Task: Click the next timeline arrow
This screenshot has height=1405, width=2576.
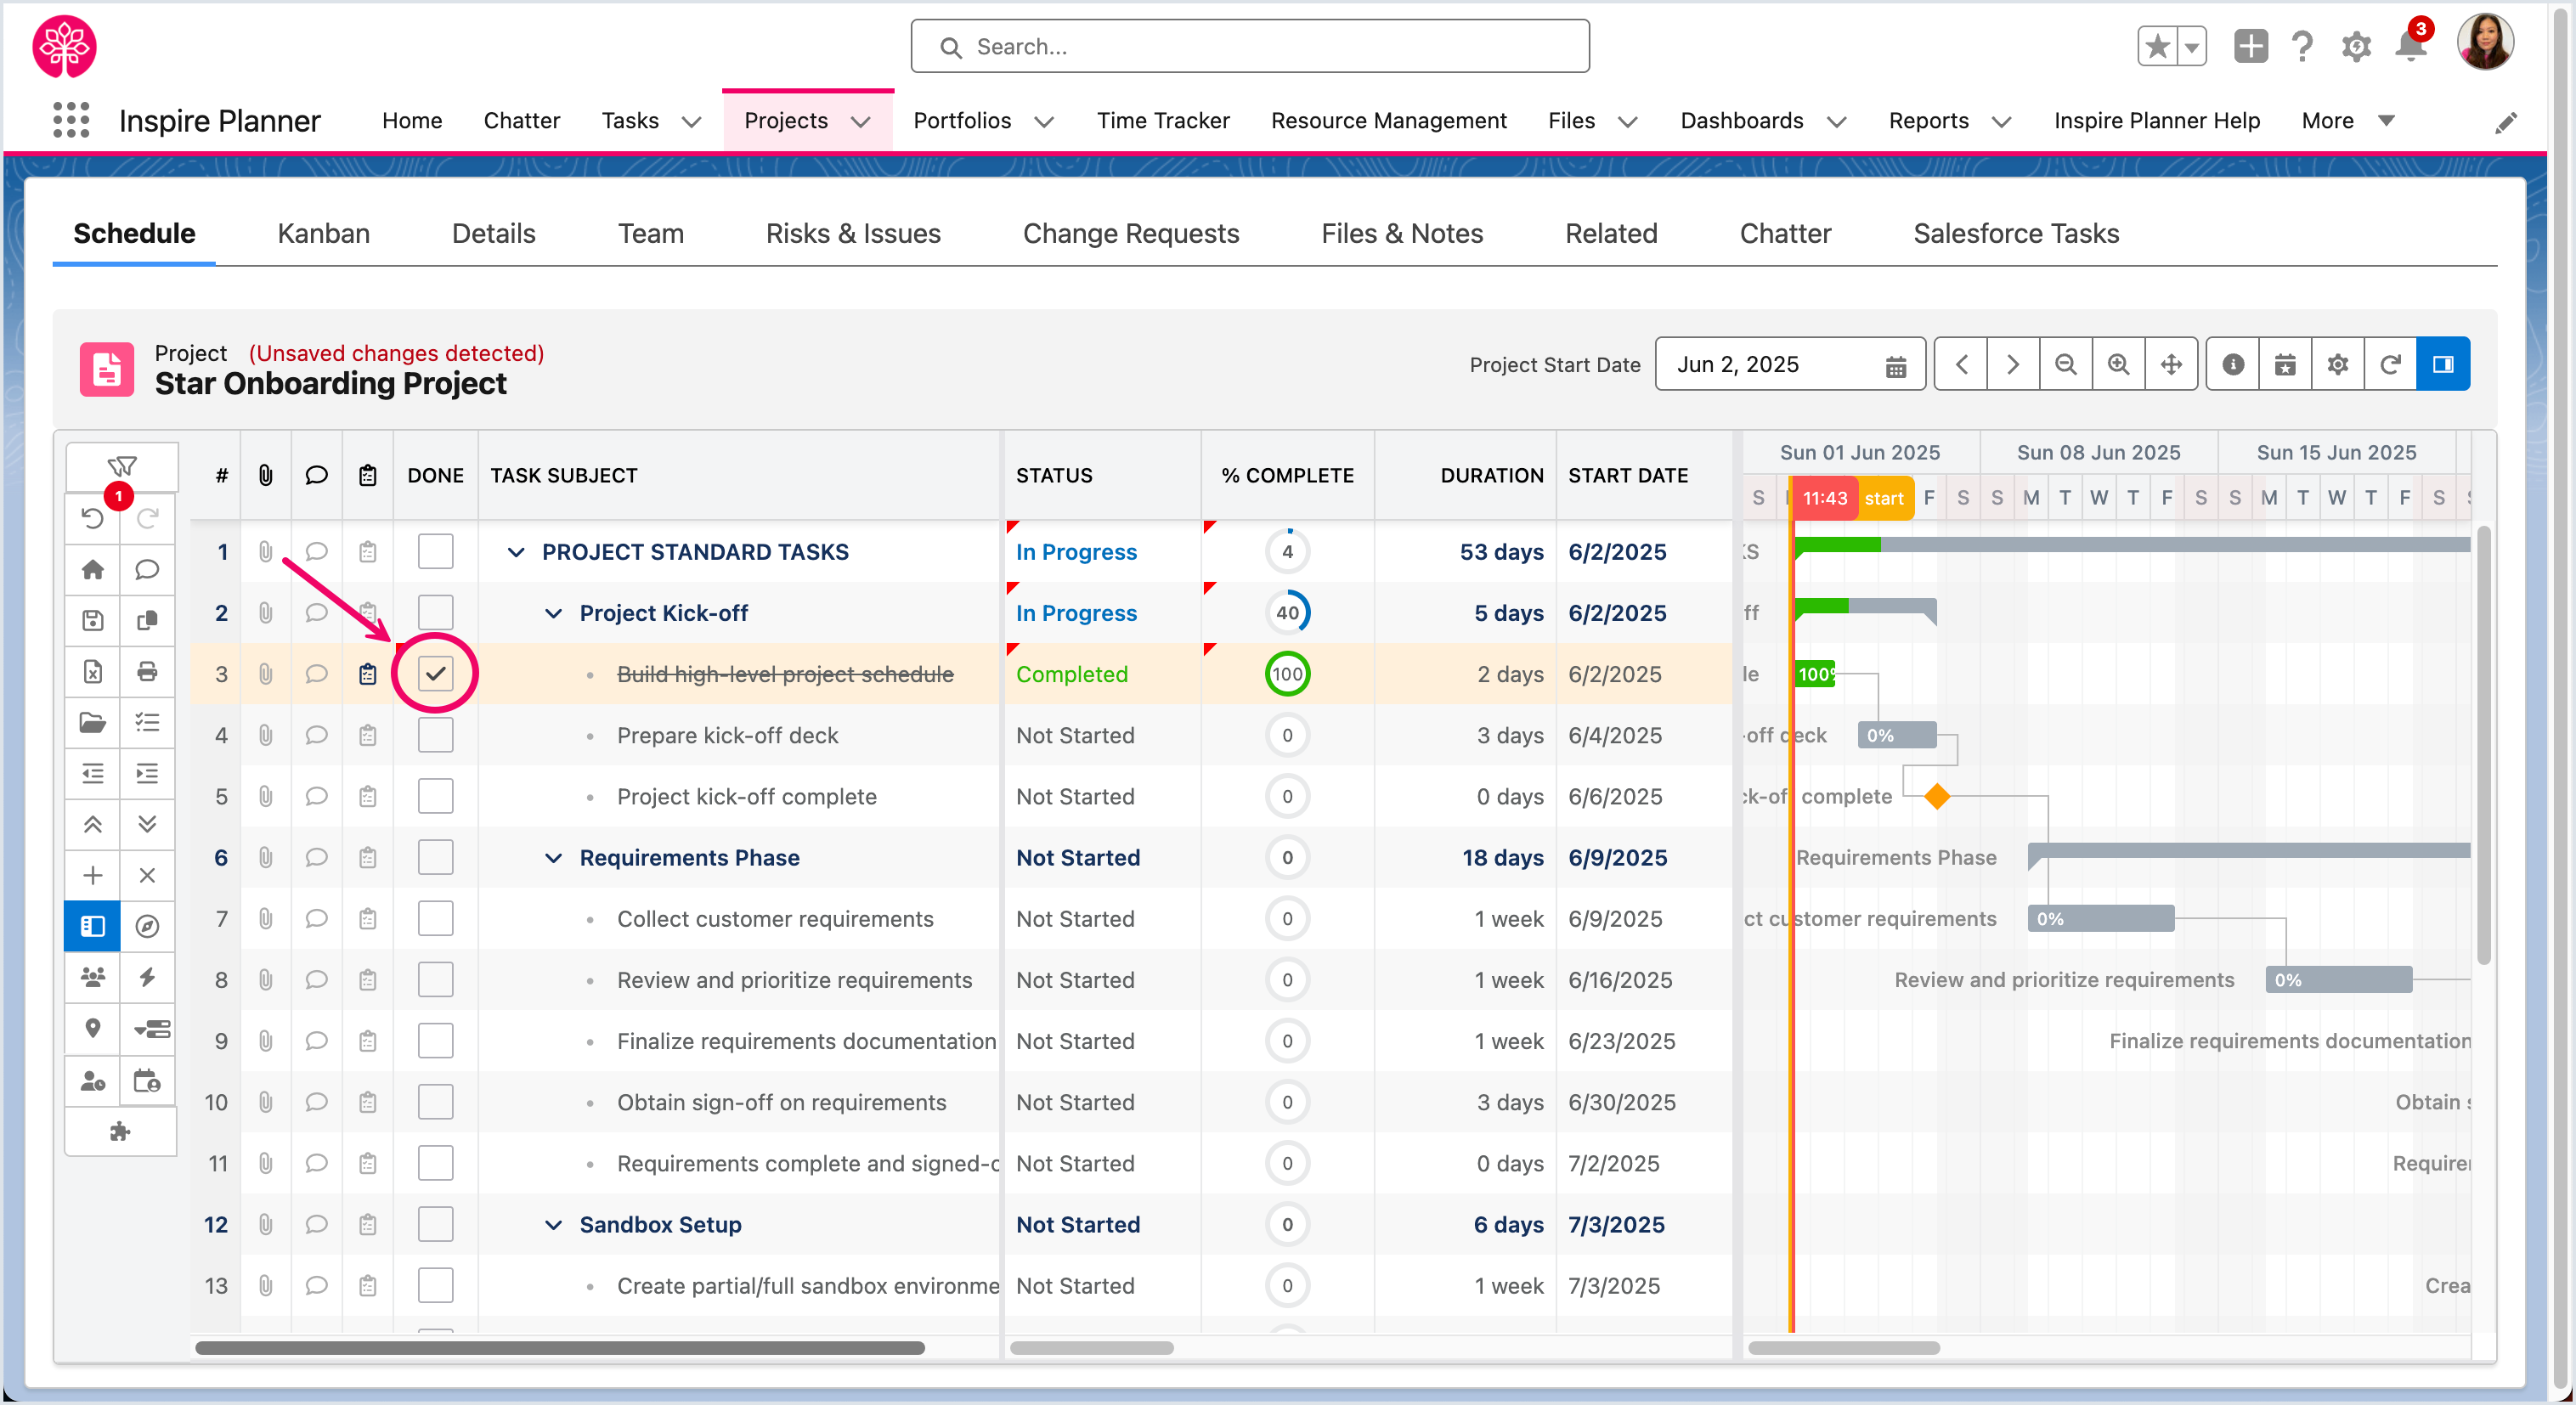Action: pyautogui.click(x=2013, y=364)
